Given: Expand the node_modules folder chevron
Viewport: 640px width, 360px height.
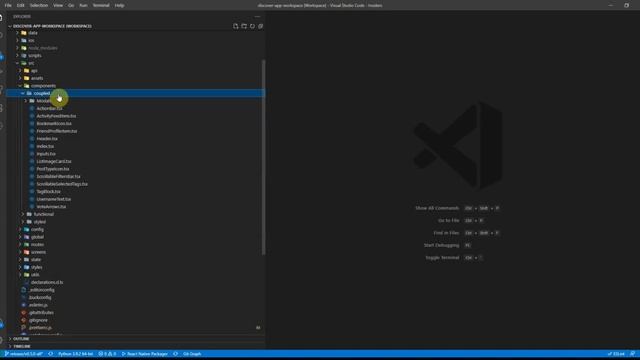Looking at the screenshot, I should pyautogui.click(x=18, y=48).
